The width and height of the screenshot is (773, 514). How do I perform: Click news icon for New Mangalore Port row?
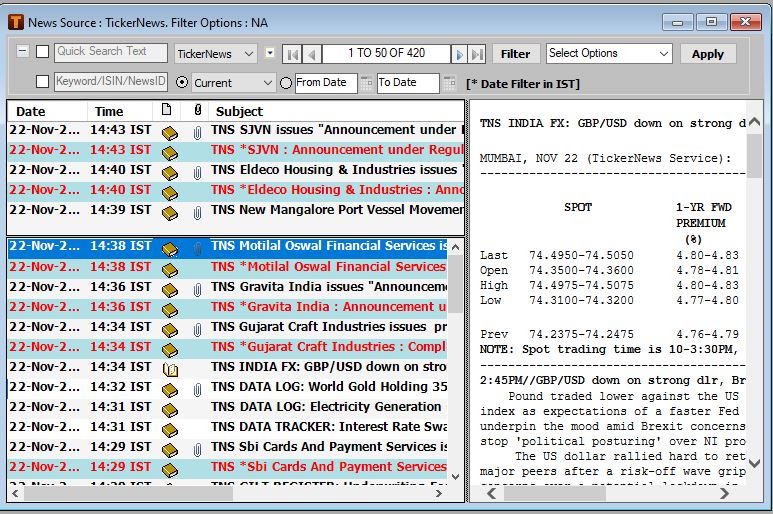pos(170,212)
